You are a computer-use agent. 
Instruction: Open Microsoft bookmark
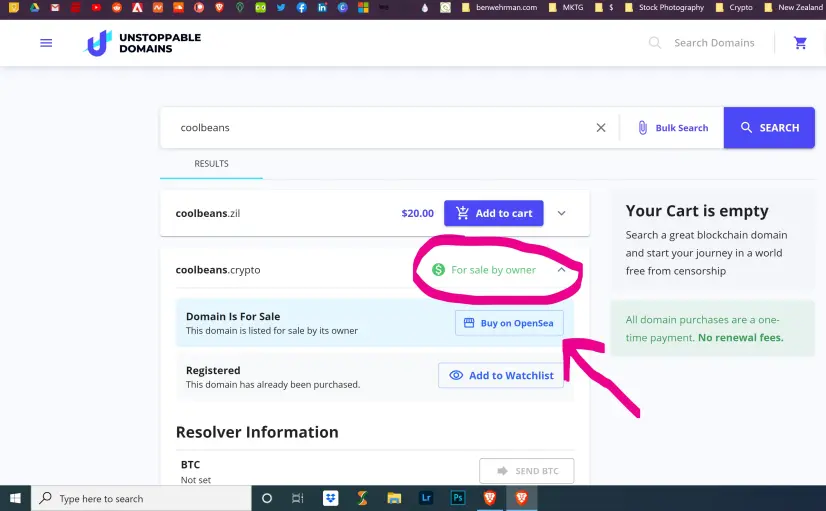[363, 7]
